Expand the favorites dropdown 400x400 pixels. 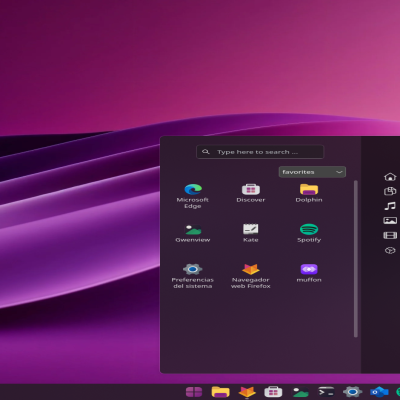tap(312, 172)
